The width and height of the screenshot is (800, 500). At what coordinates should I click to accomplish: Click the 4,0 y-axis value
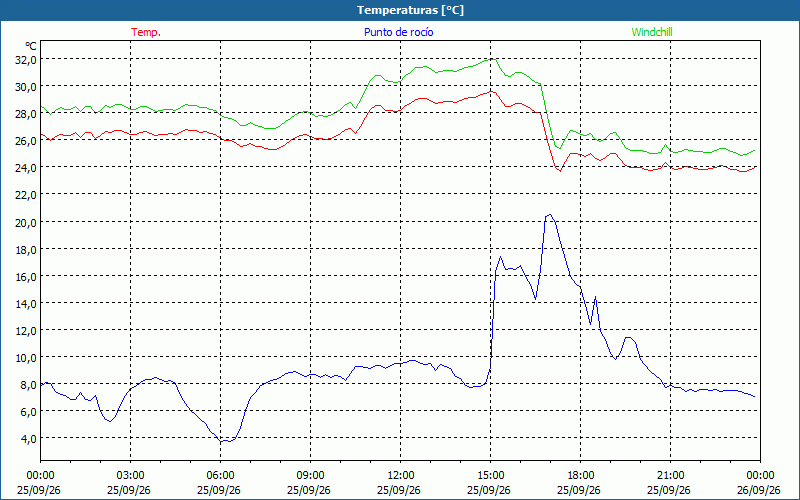click(x=29, y=439)
